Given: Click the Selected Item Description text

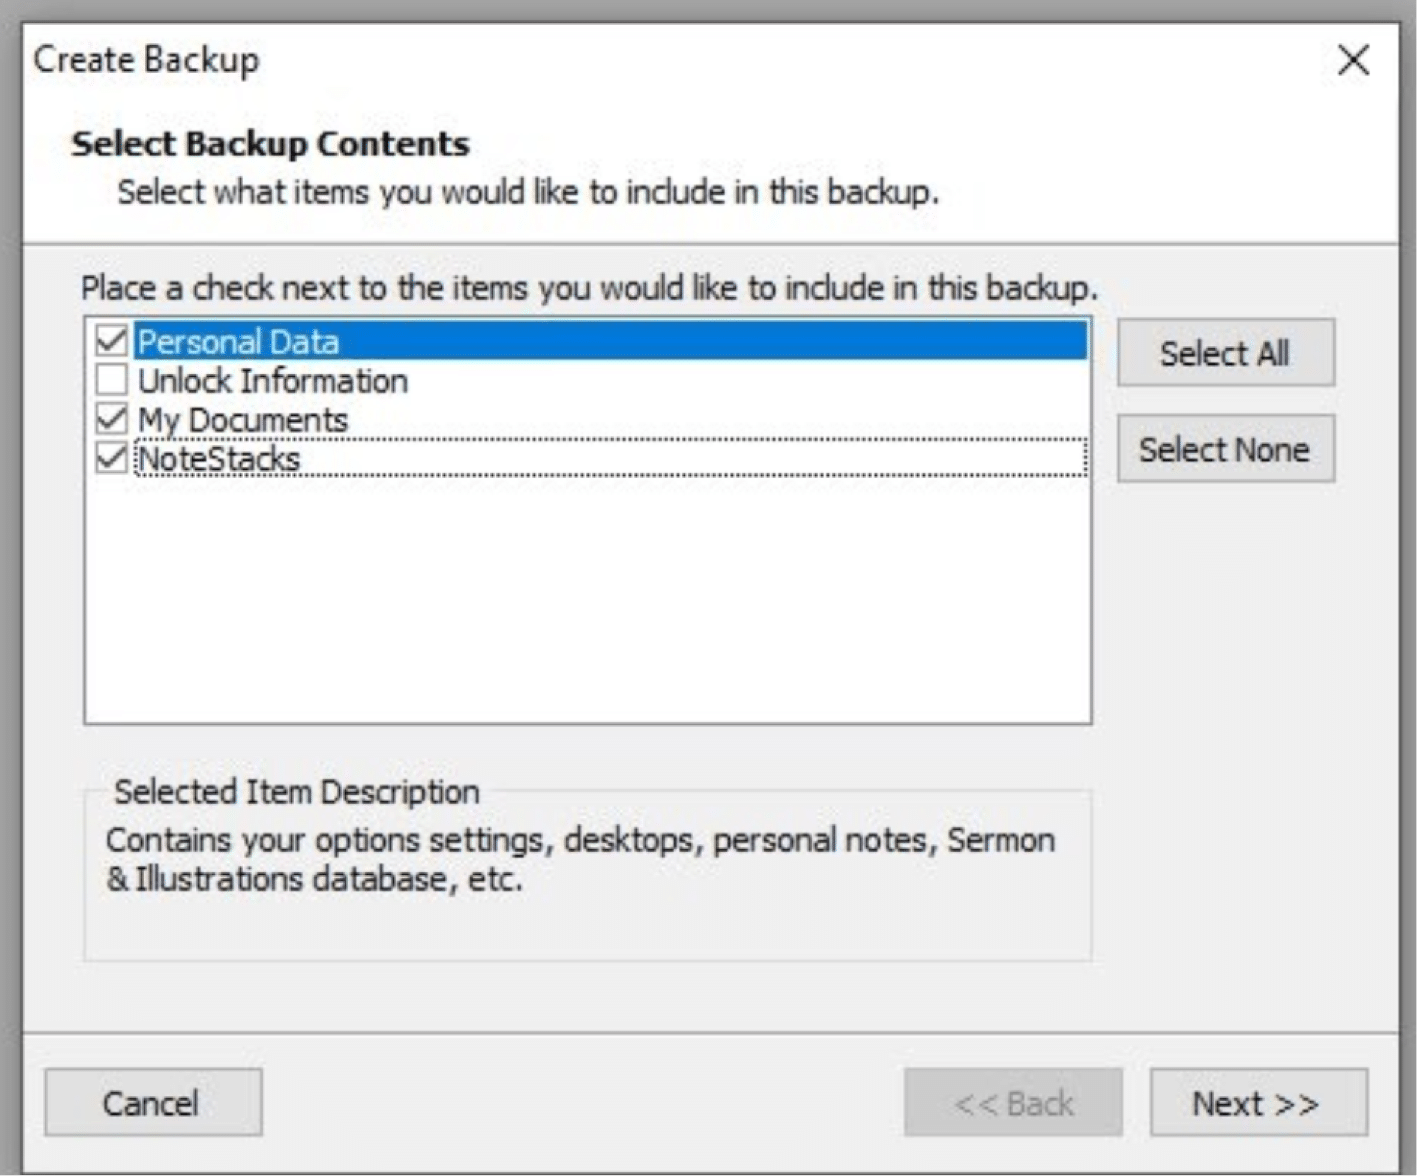Looking at the screenshot, I should pyautogui.click(x=580, y=859).
